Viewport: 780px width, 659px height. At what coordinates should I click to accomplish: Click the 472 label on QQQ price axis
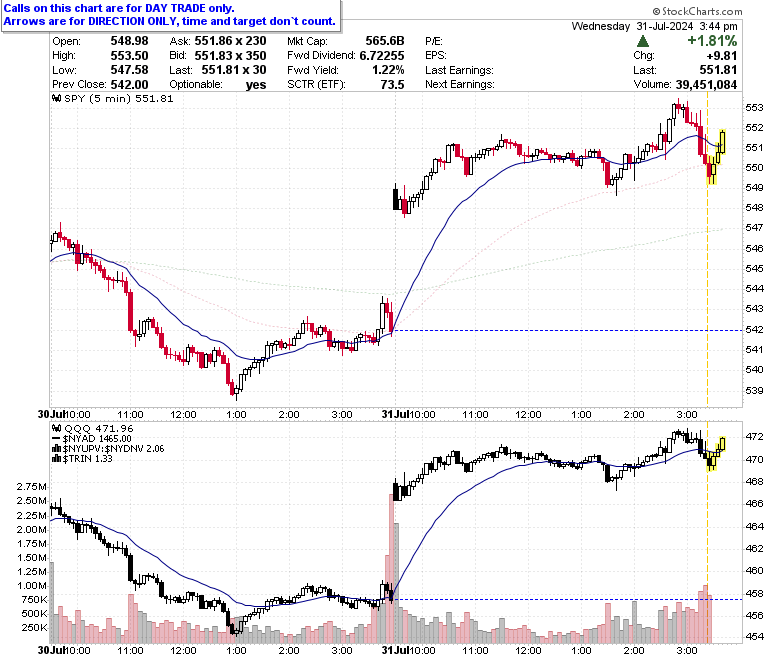pyautogui.click(x=754, y=437)
